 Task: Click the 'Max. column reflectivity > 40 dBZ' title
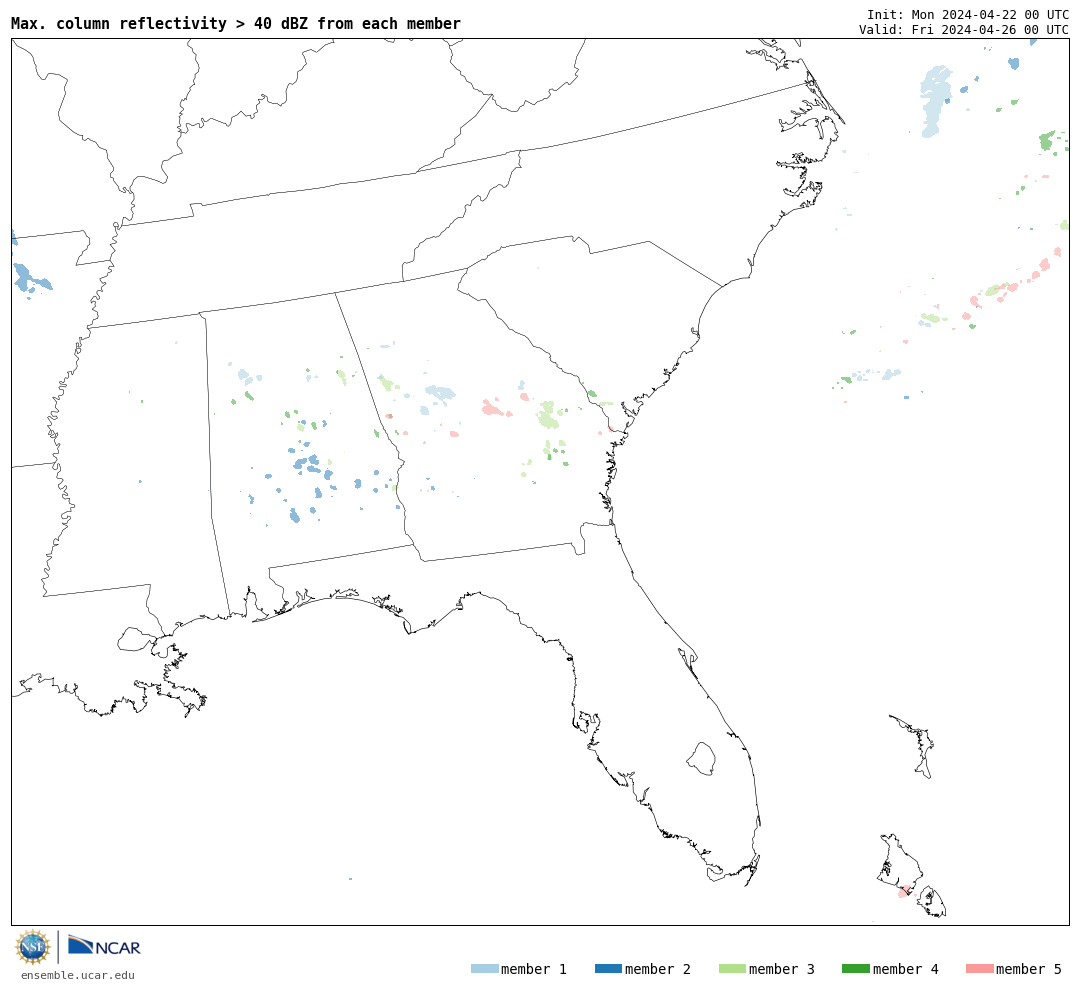pyautogui.click(x=236, y=23)
